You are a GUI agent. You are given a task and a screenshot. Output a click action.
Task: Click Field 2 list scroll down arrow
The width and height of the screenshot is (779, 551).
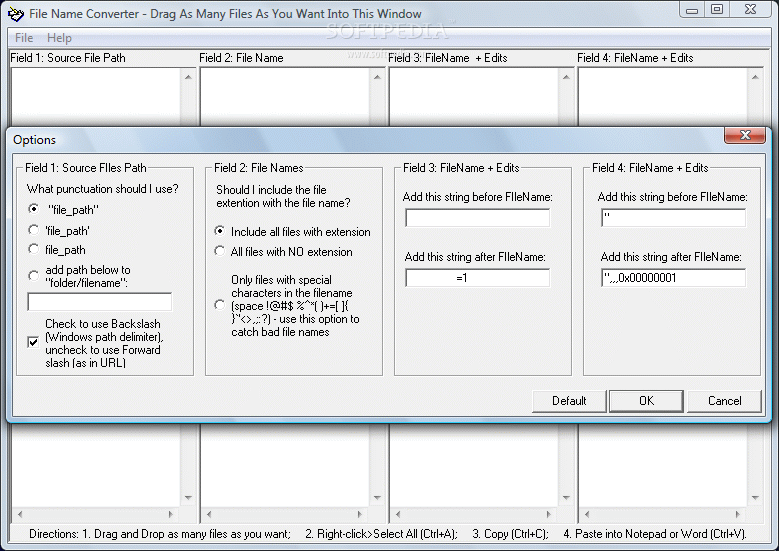tap(377, 497)
